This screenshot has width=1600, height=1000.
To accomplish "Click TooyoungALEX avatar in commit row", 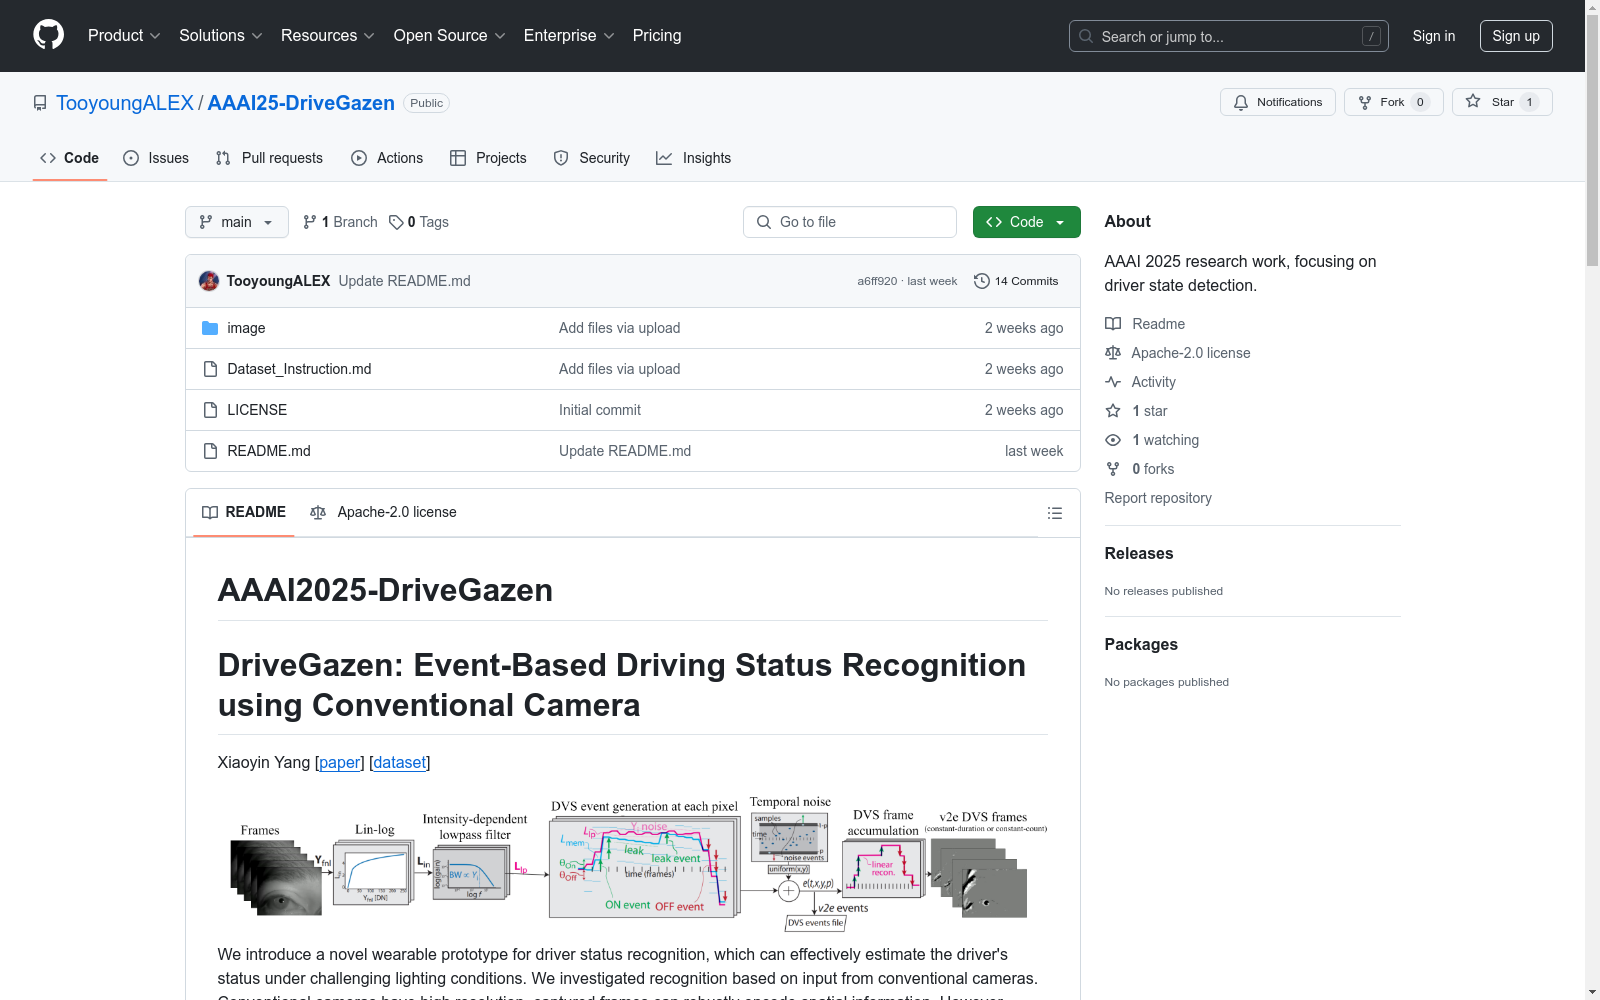I will coord(209,281).
